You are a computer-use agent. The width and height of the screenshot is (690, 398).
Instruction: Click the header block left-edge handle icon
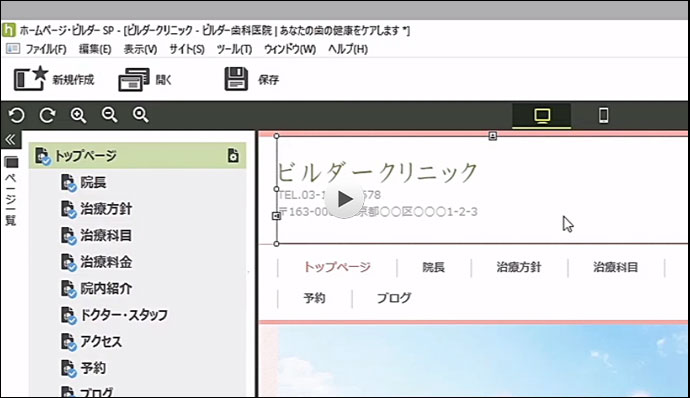(276, 216)
